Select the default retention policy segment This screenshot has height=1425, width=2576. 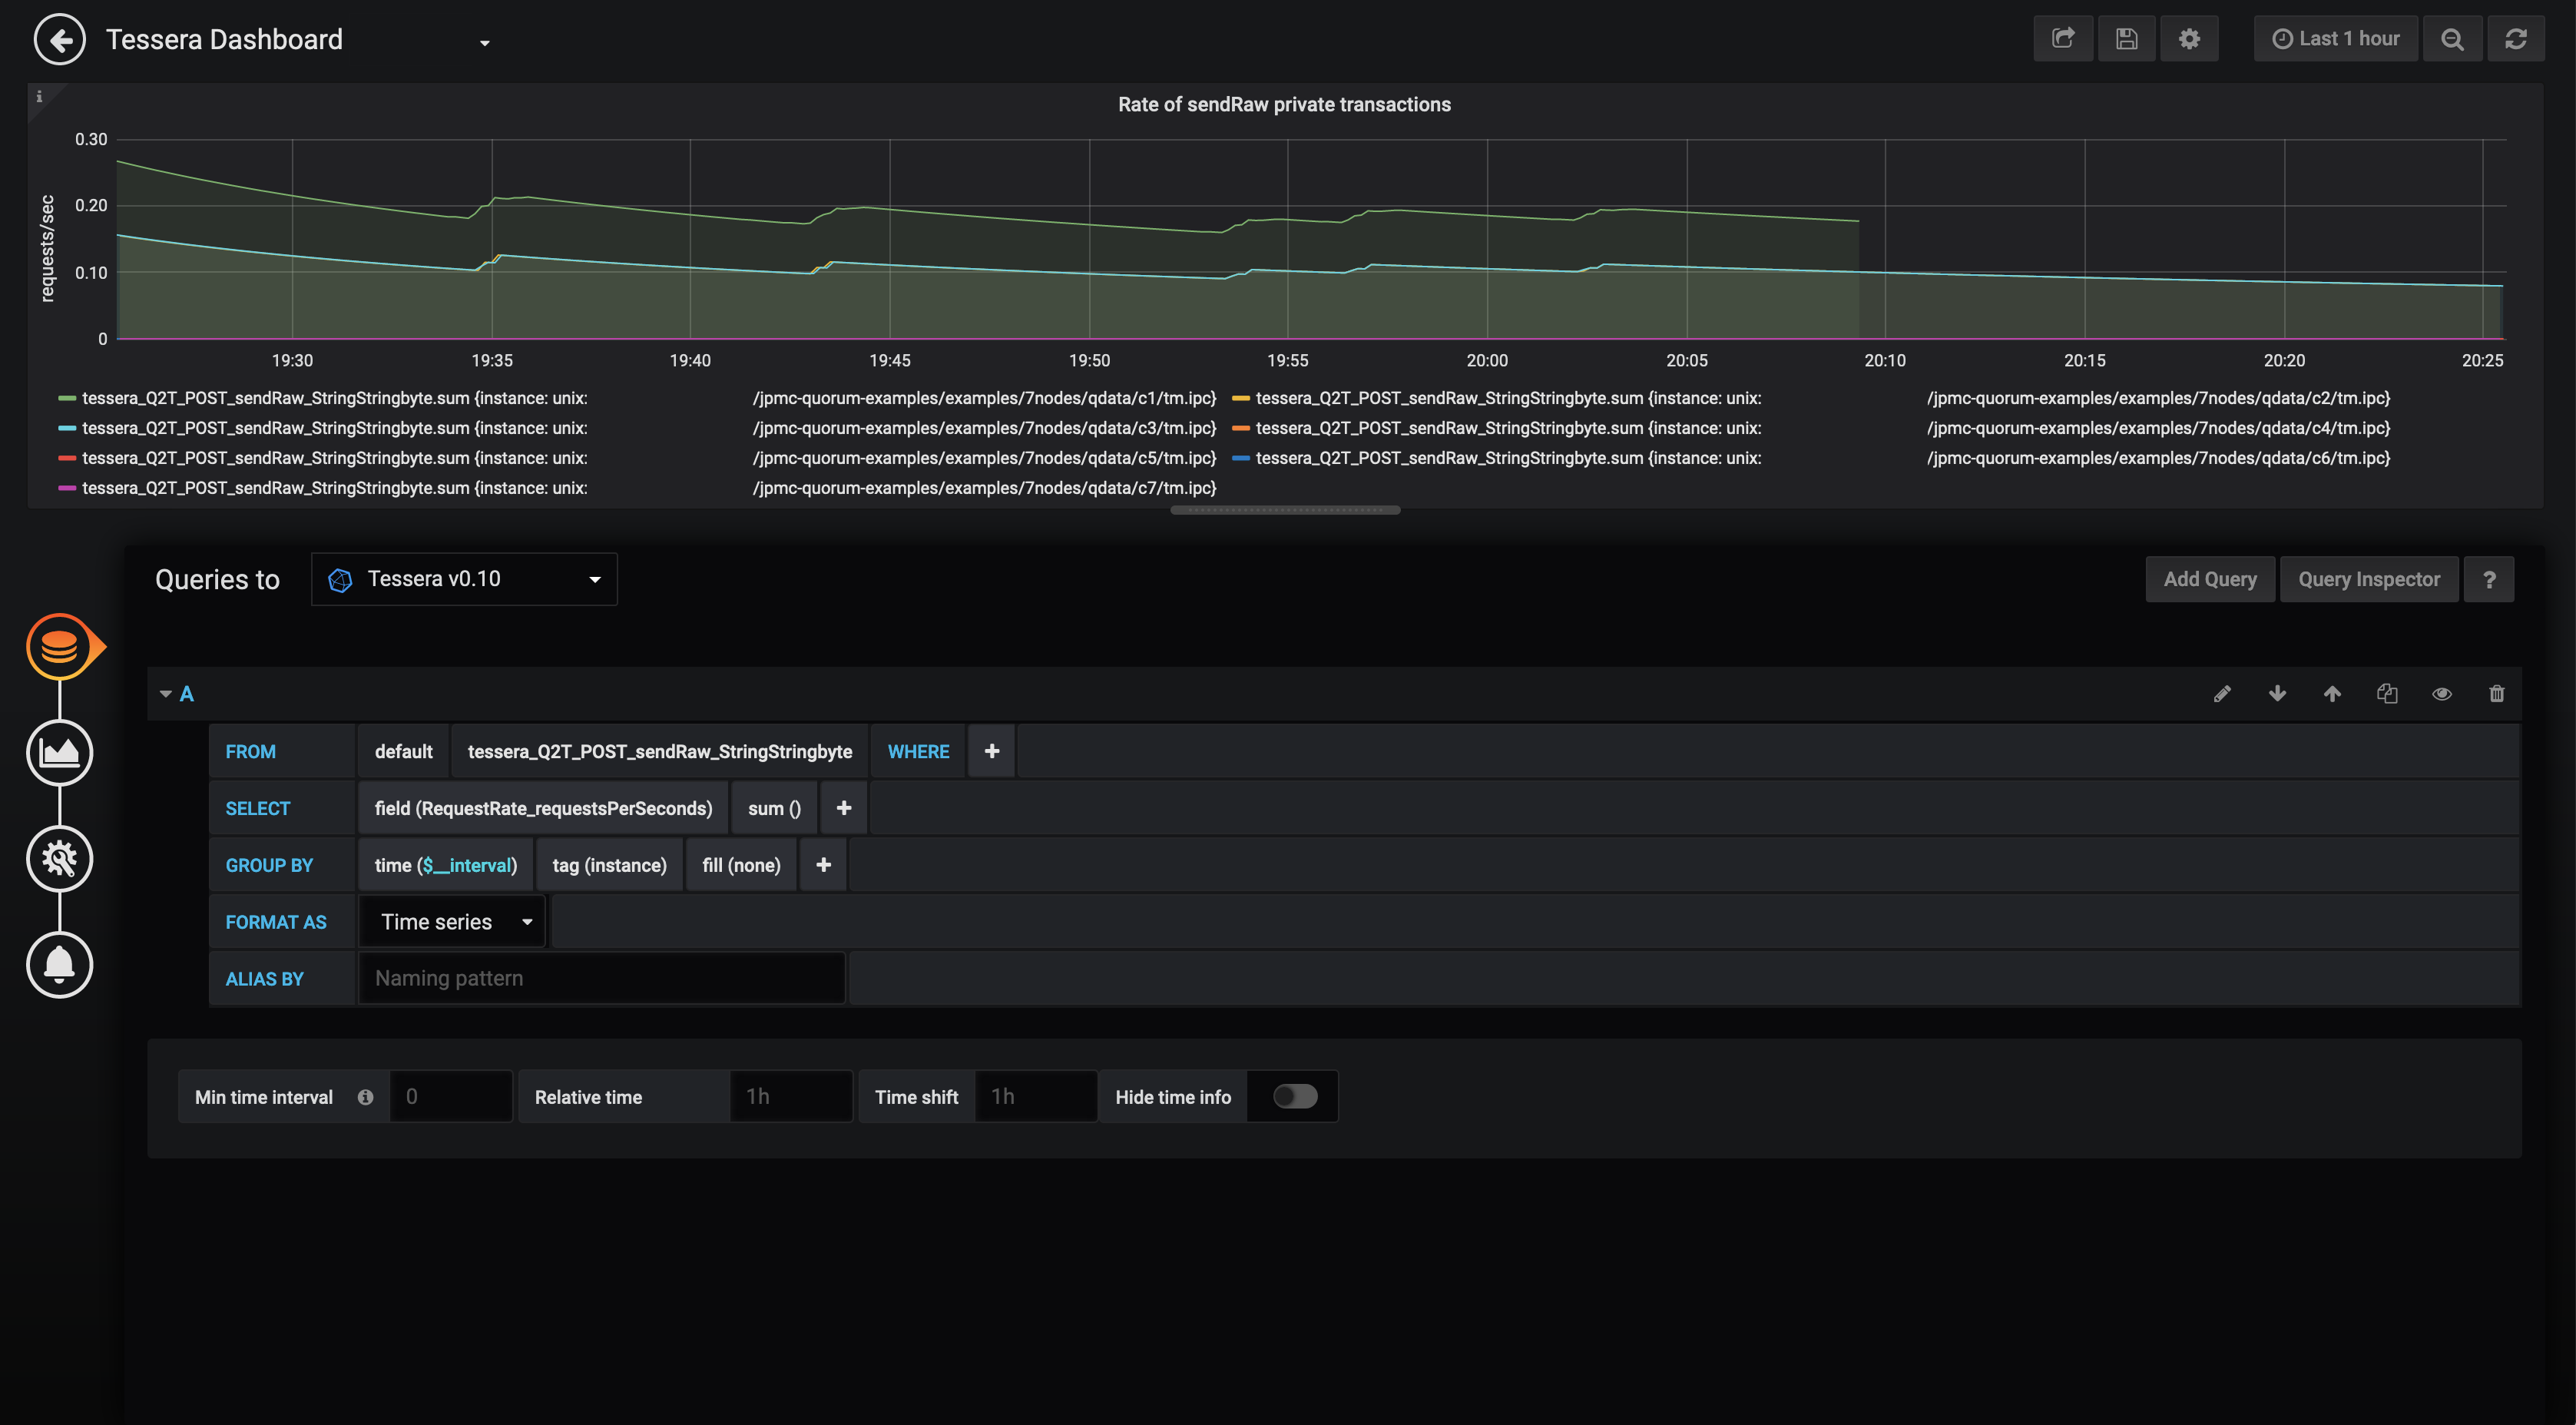point(403,751)
